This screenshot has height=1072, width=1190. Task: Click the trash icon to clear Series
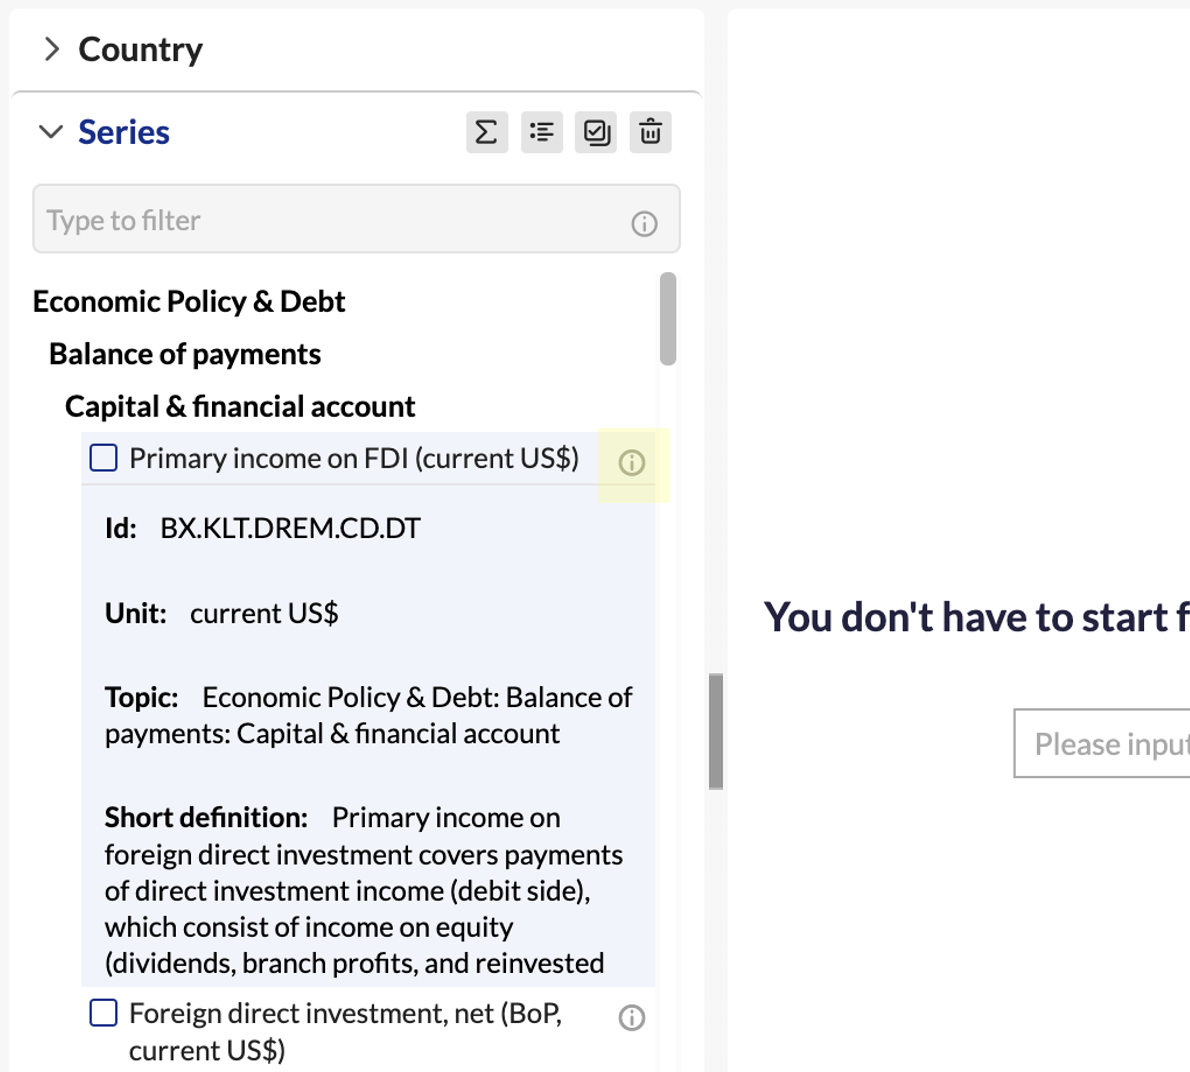click(650, 132)
